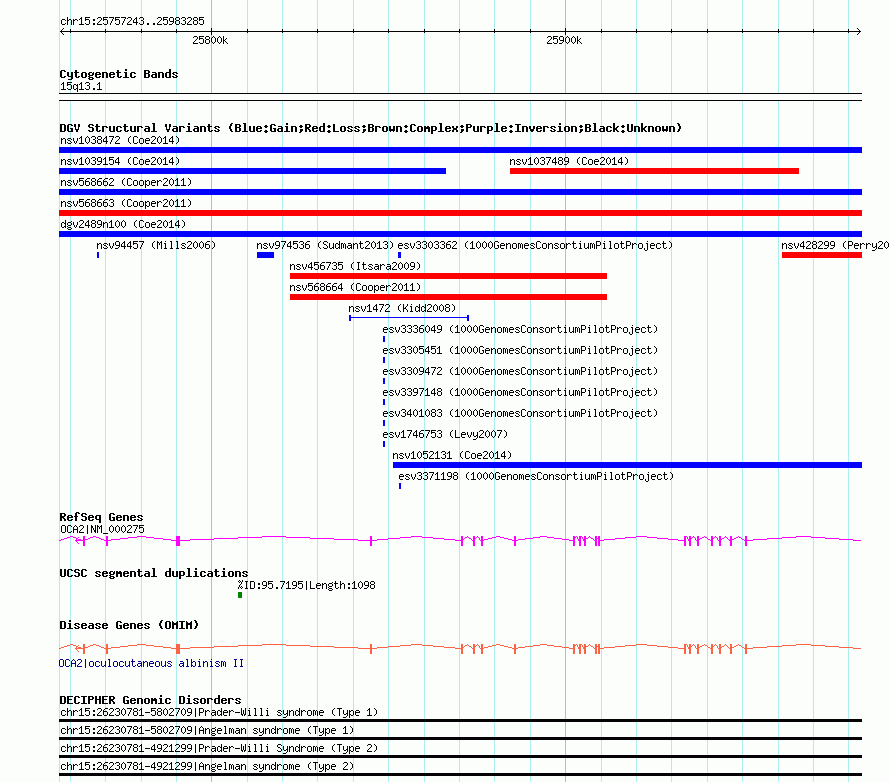Image resolution: width=890 pixels, height=782 pixels.
Task: Select the nsv1052131 (Coe2014) blue bar
Action: tap(627, 465)
